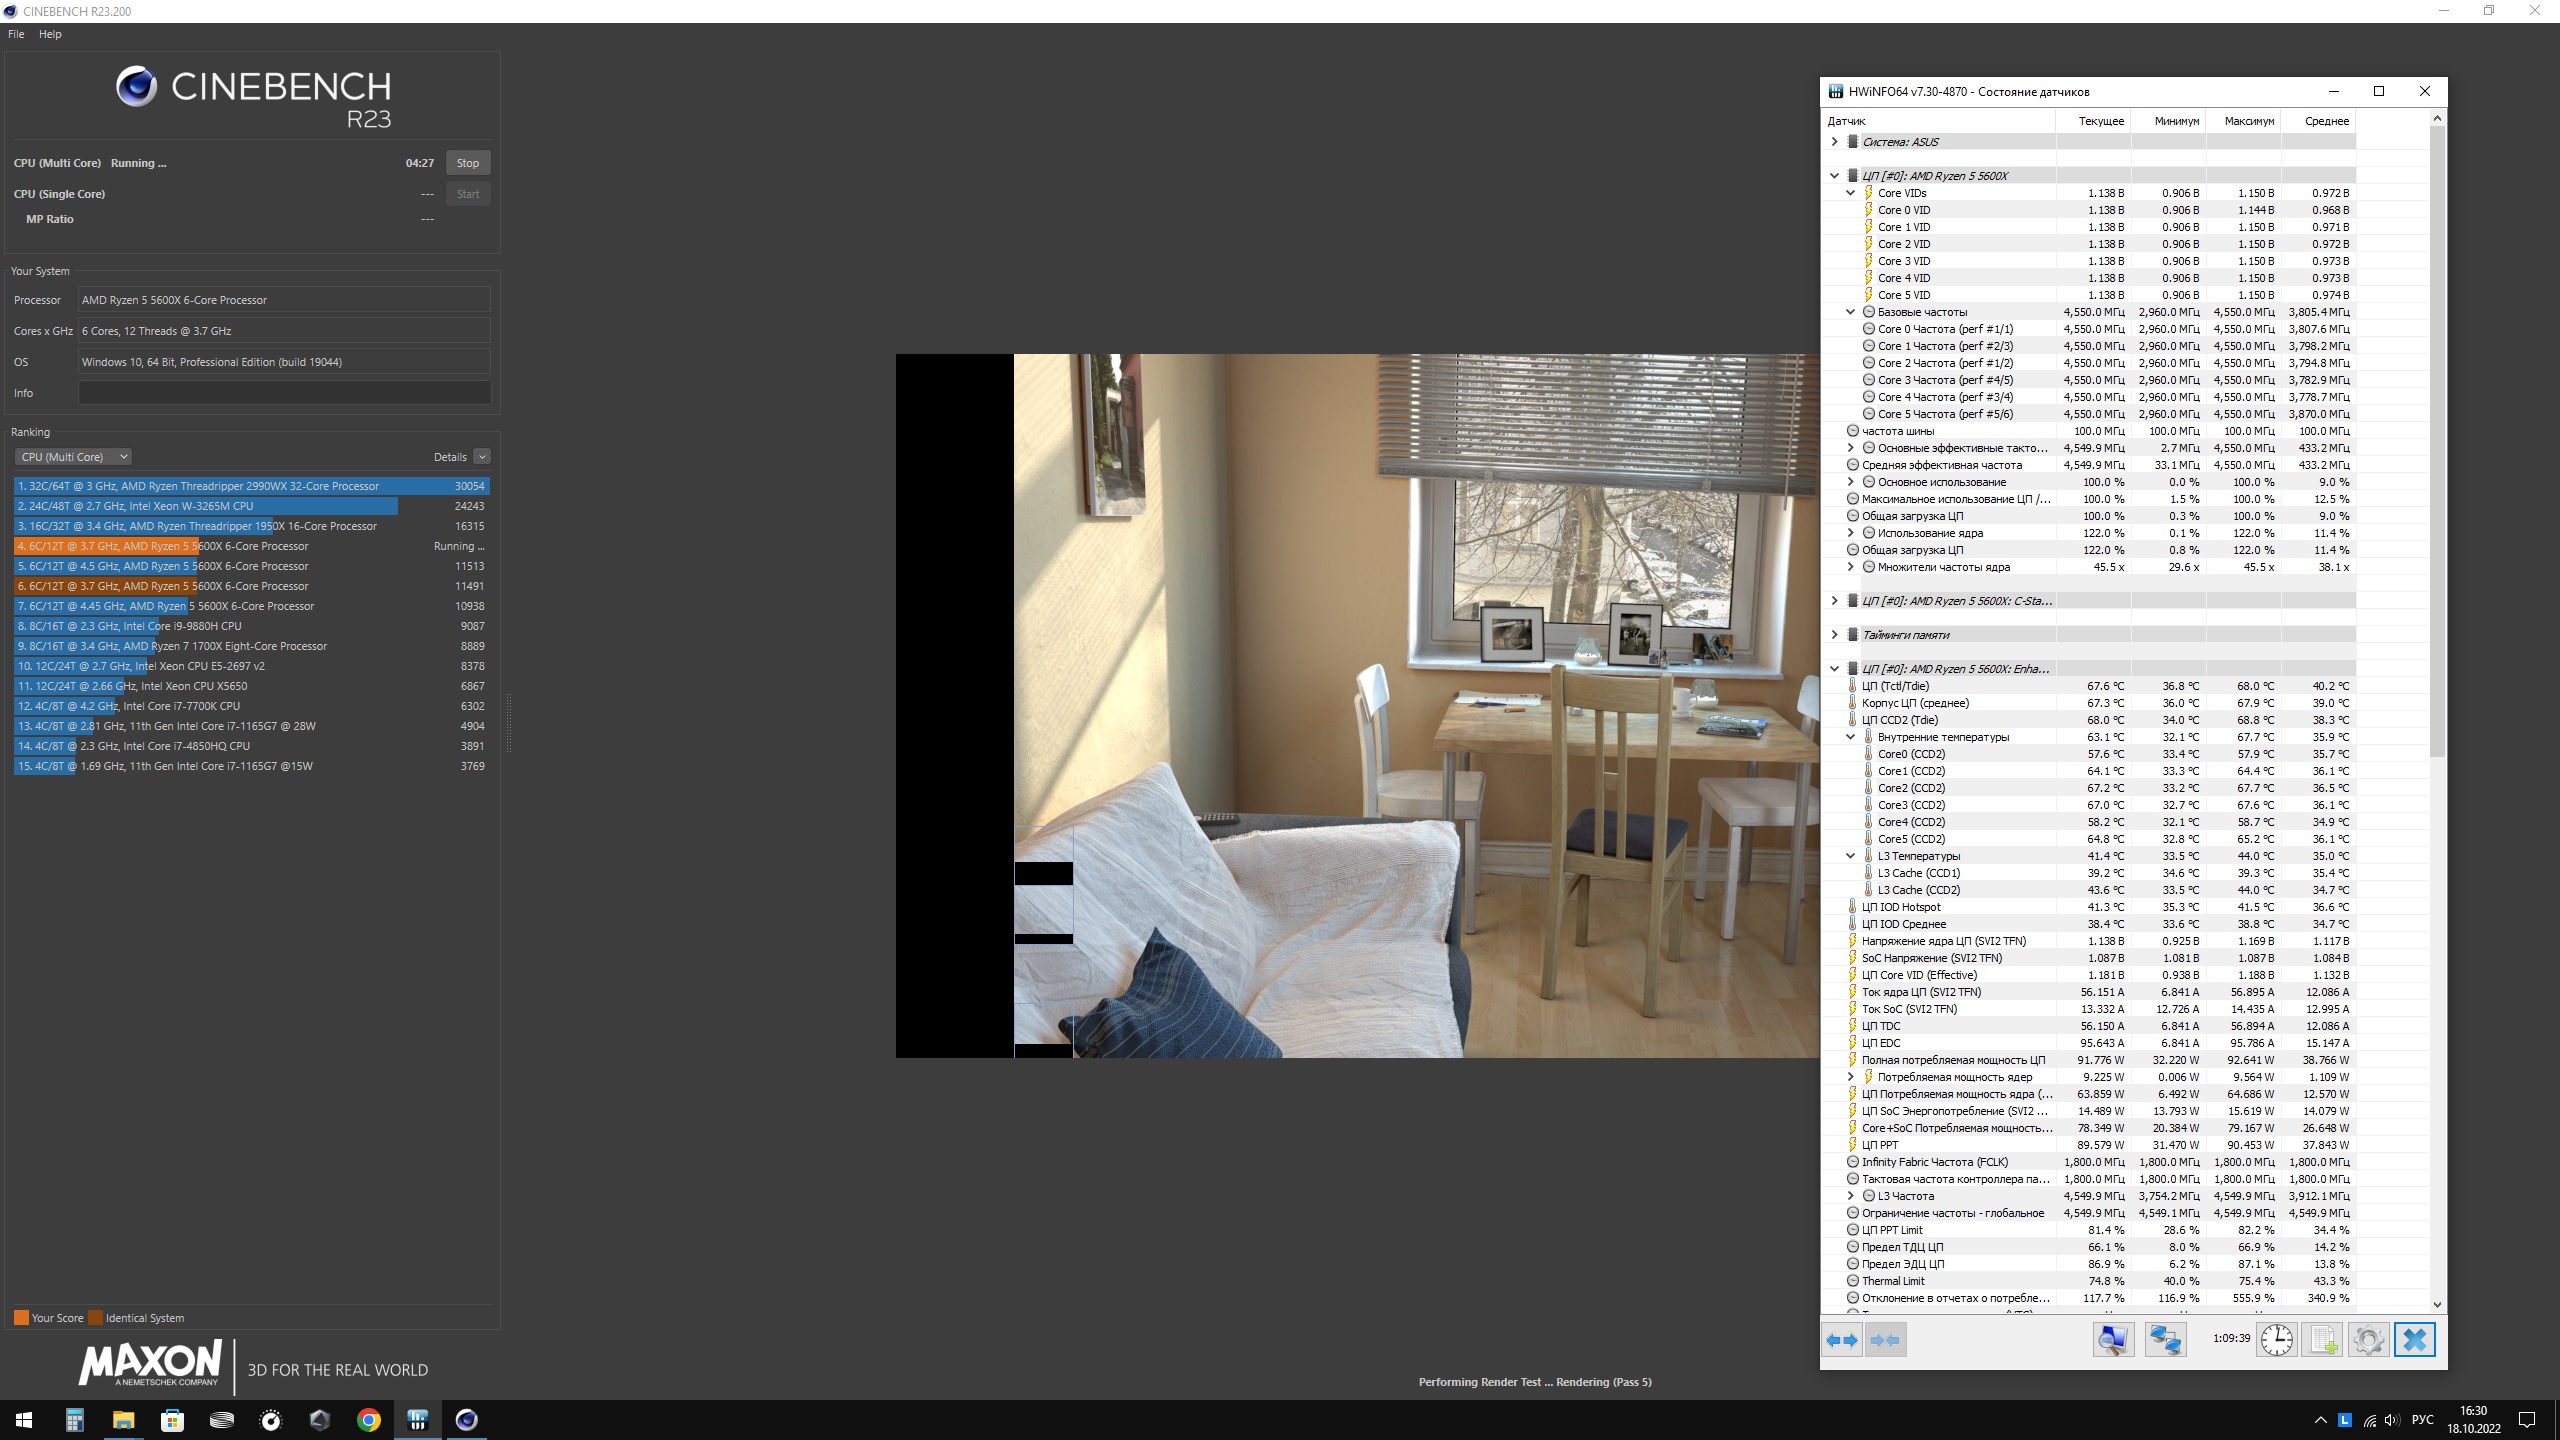Start logging with spreadsheet plus icon
Image resolution: width=2560 pixels, height=1440 pixels.
coord(2322,1340)
